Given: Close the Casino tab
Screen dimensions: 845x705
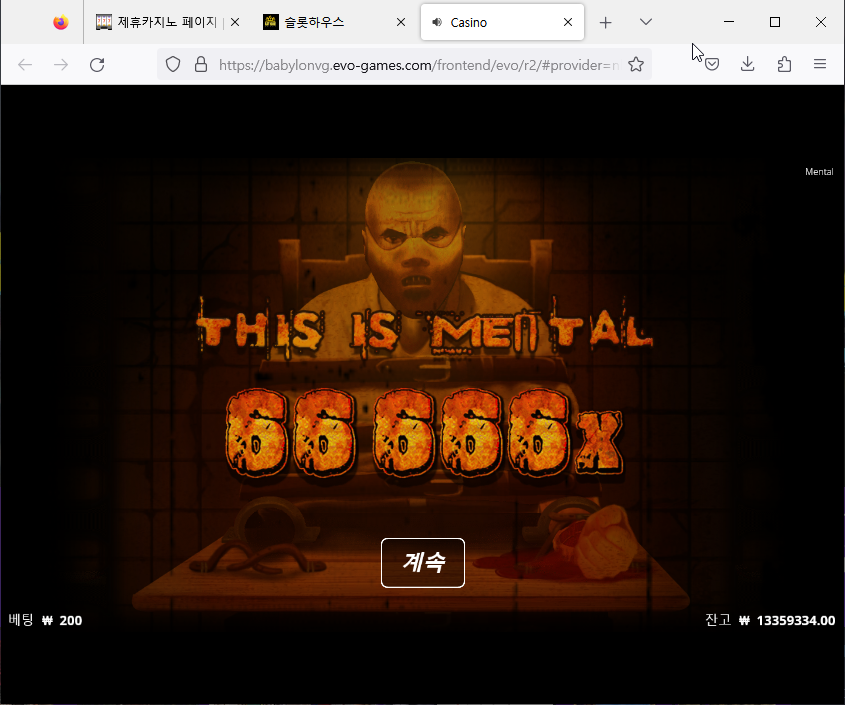Looking at the screenshot, I should pyautogui.click(x=568, y=22).
